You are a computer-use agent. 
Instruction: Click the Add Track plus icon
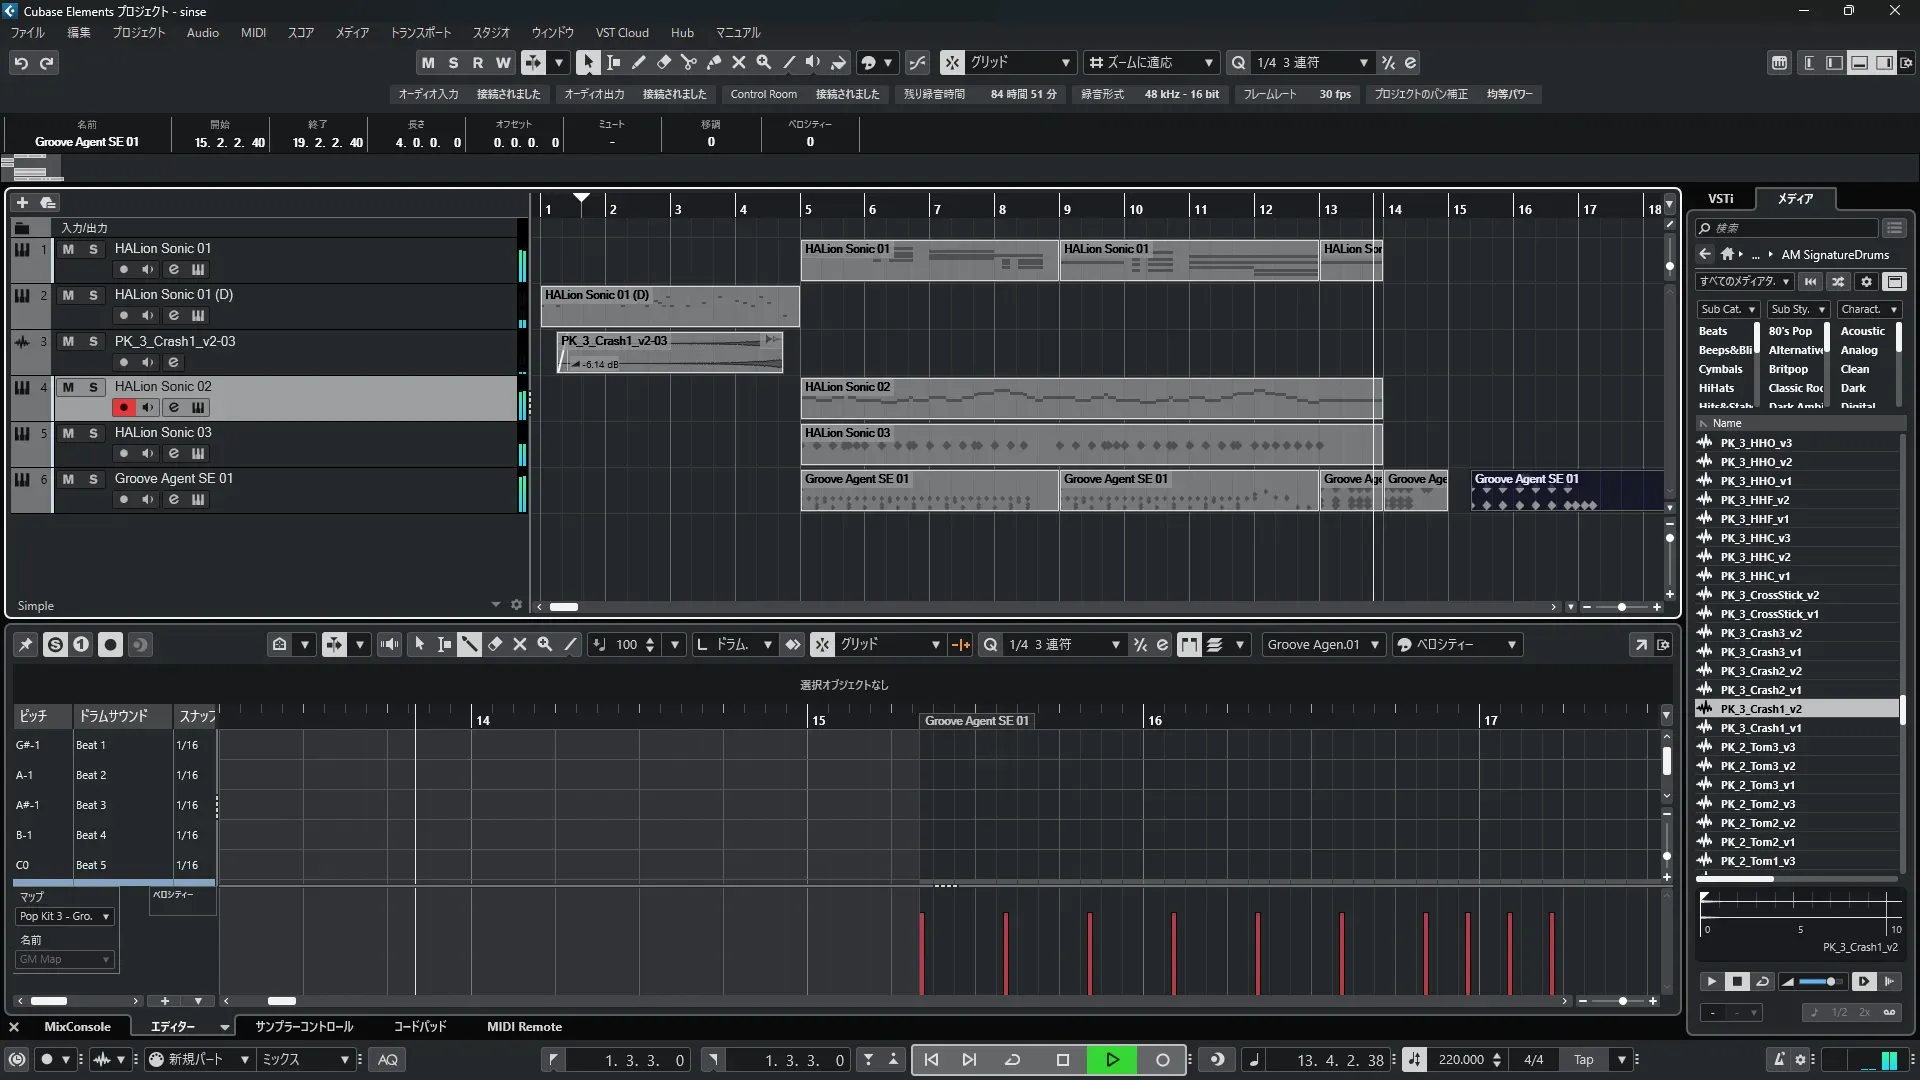click(22, 202)
